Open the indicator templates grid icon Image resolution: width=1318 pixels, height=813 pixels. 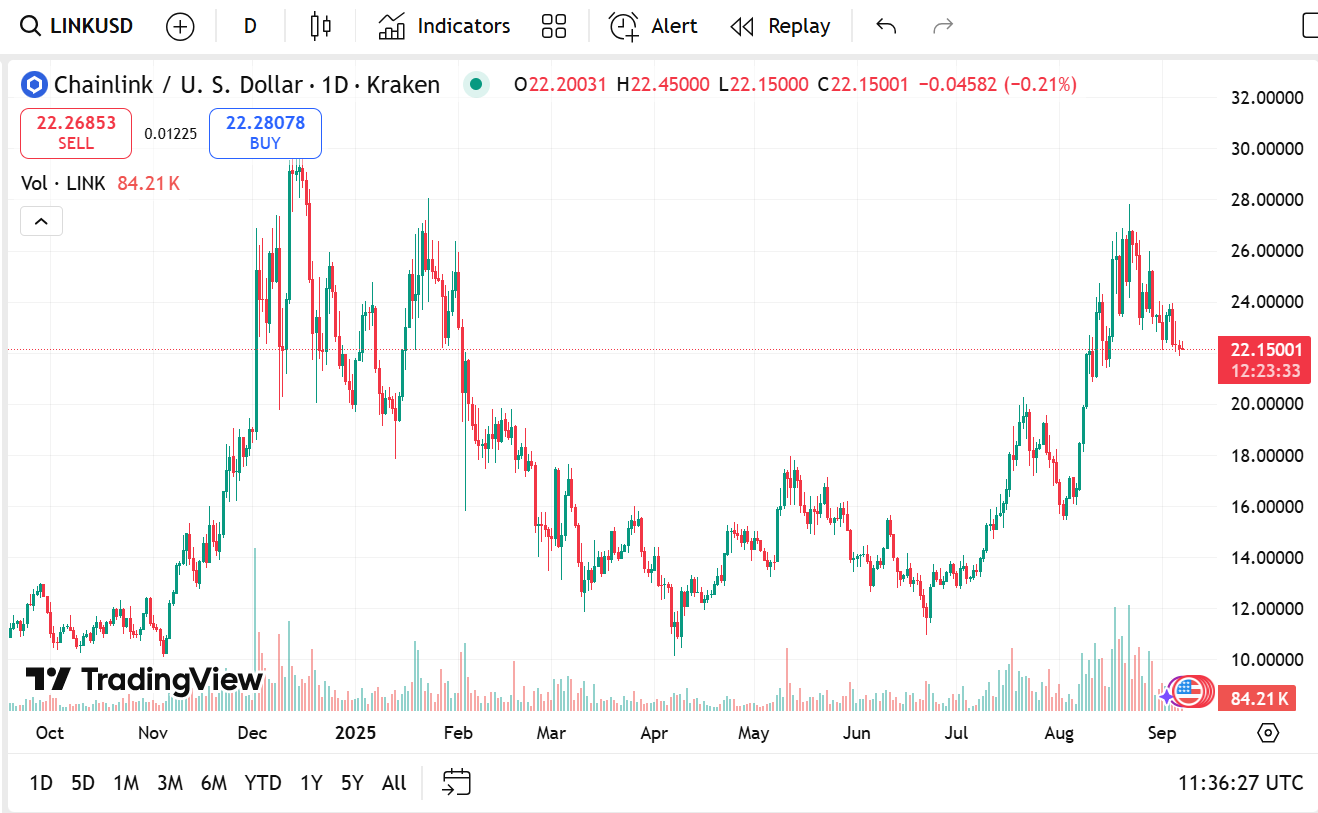click(553, 26)
